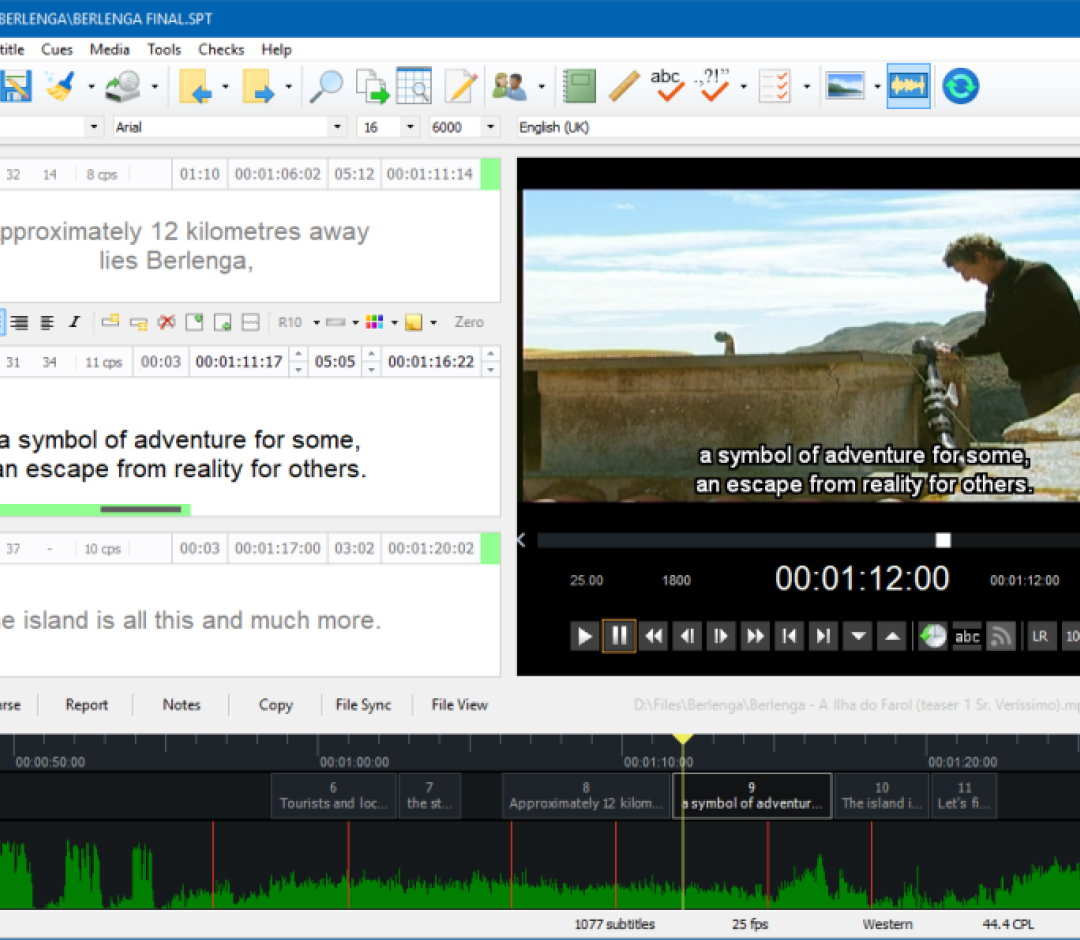Open the colour grid dropdown arrow
Screen dimensions: 1080x940
pos(394,322)
